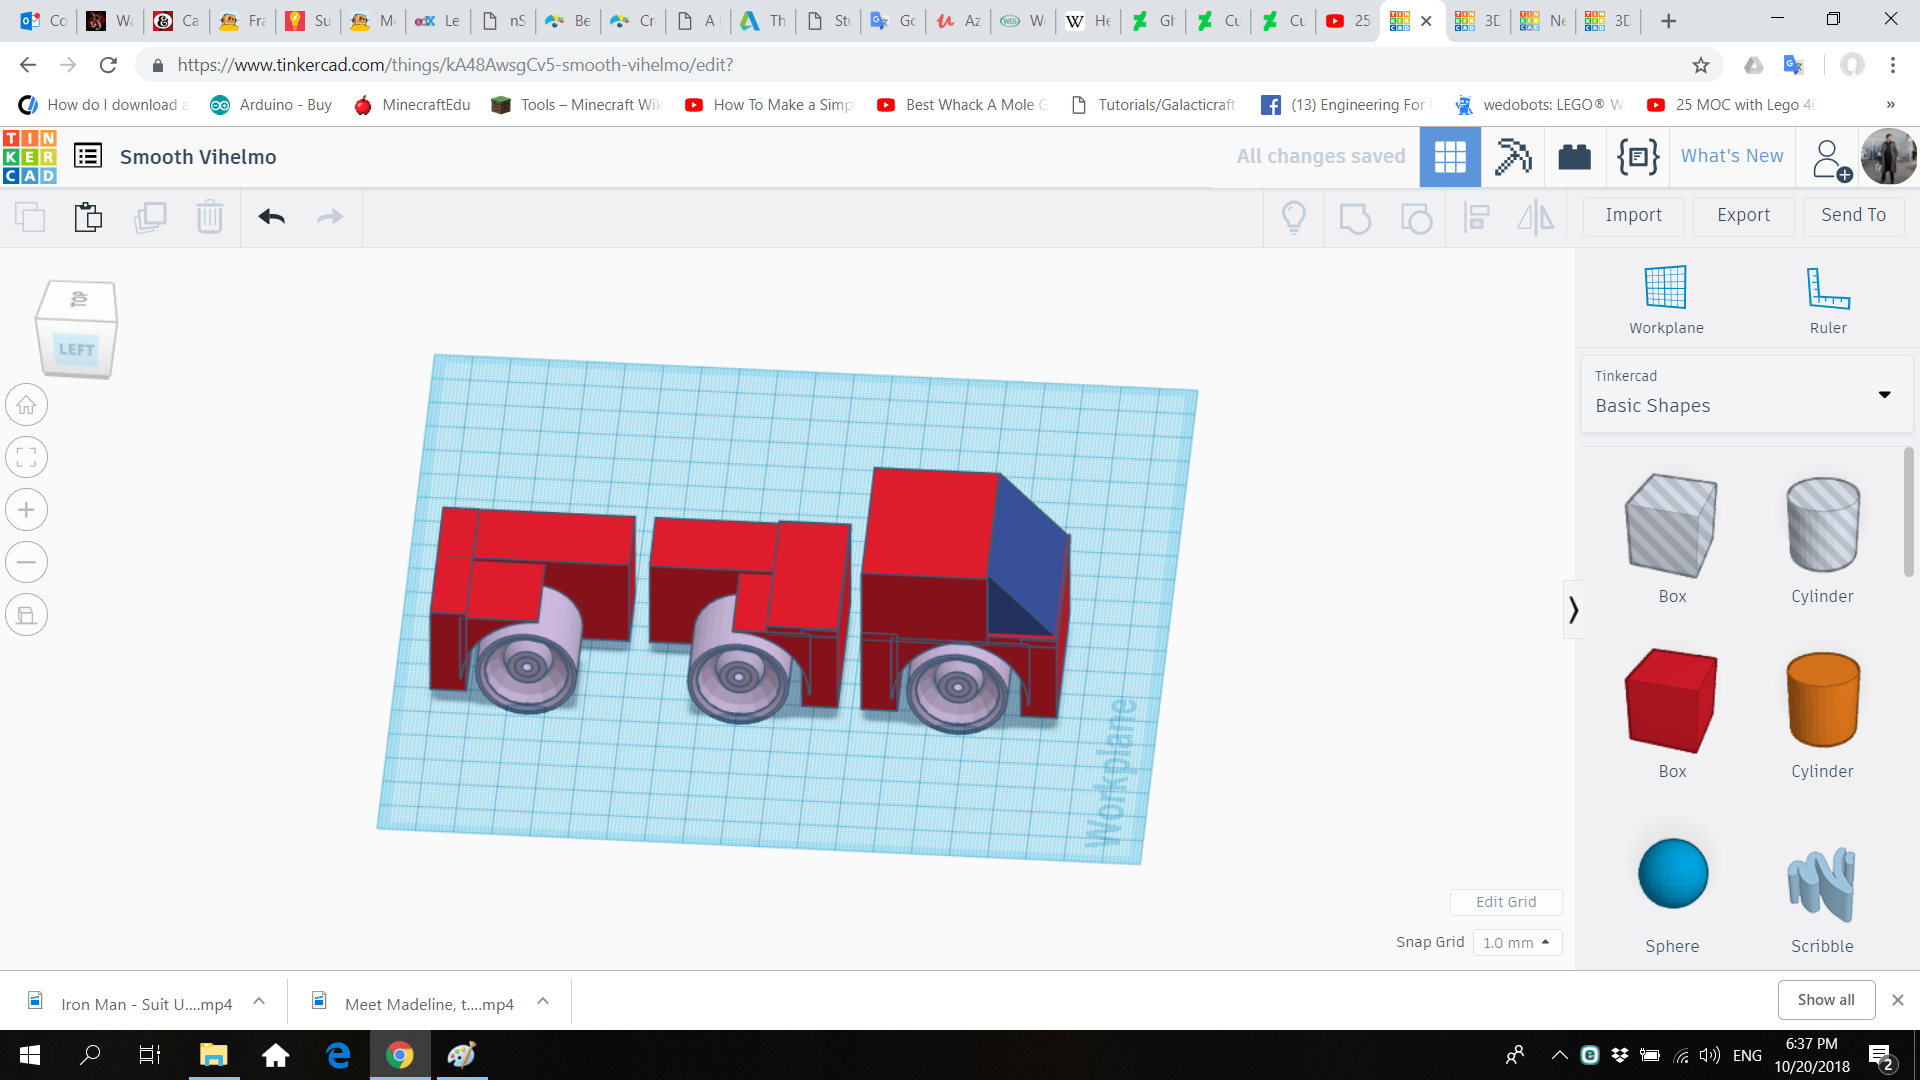Expand the Iron Man download item in downloads bar
Viewport: 1920px width, 1080px height.
(x=258, y=1003)
